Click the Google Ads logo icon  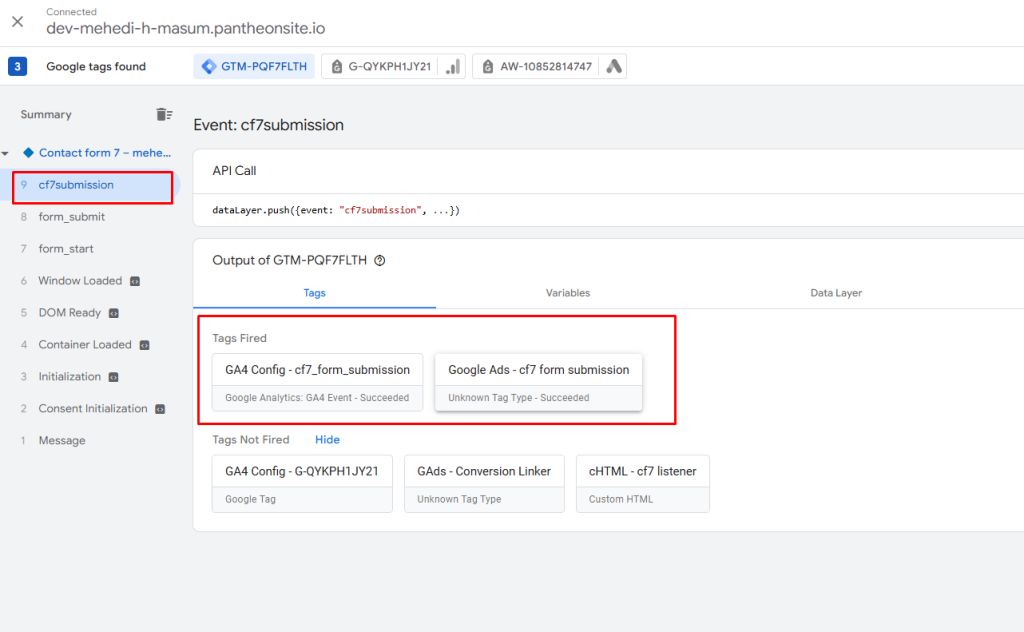point(614,66)
